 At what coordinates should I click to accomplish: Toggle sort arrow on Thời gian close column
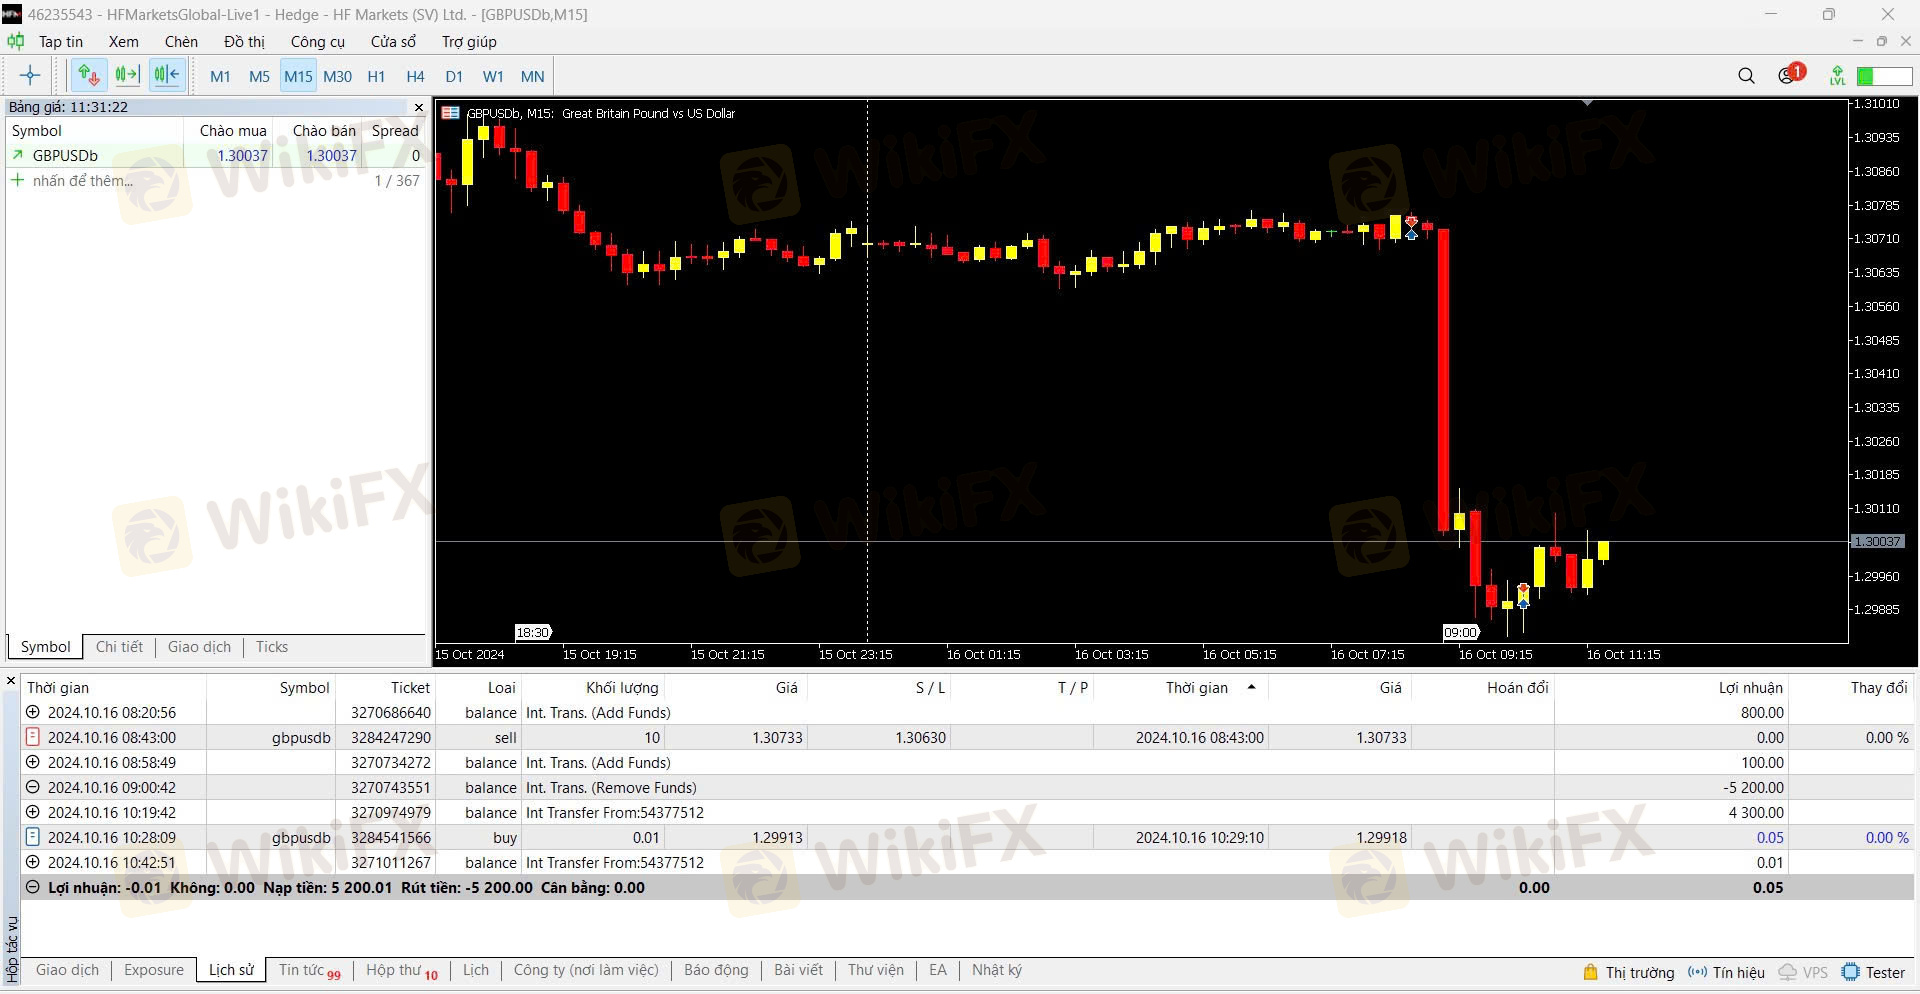(x=1251, y=687)
